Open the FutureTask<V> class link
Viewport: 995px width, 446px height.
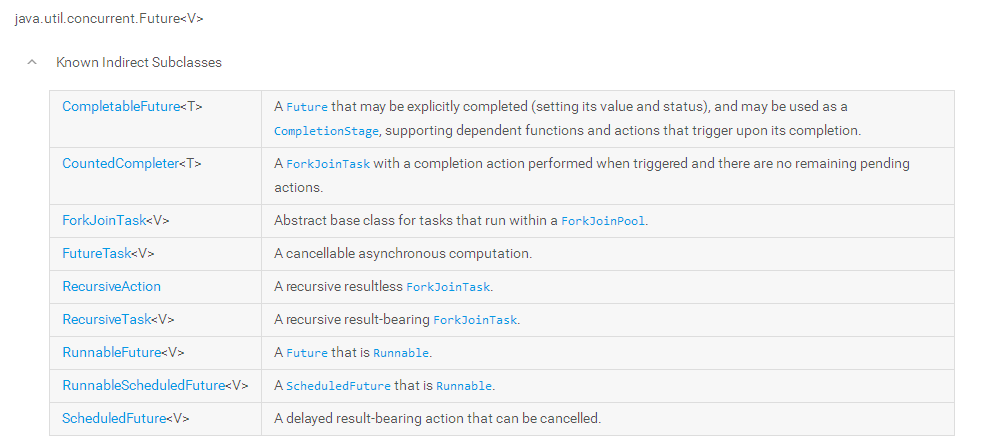pos(96,253)
